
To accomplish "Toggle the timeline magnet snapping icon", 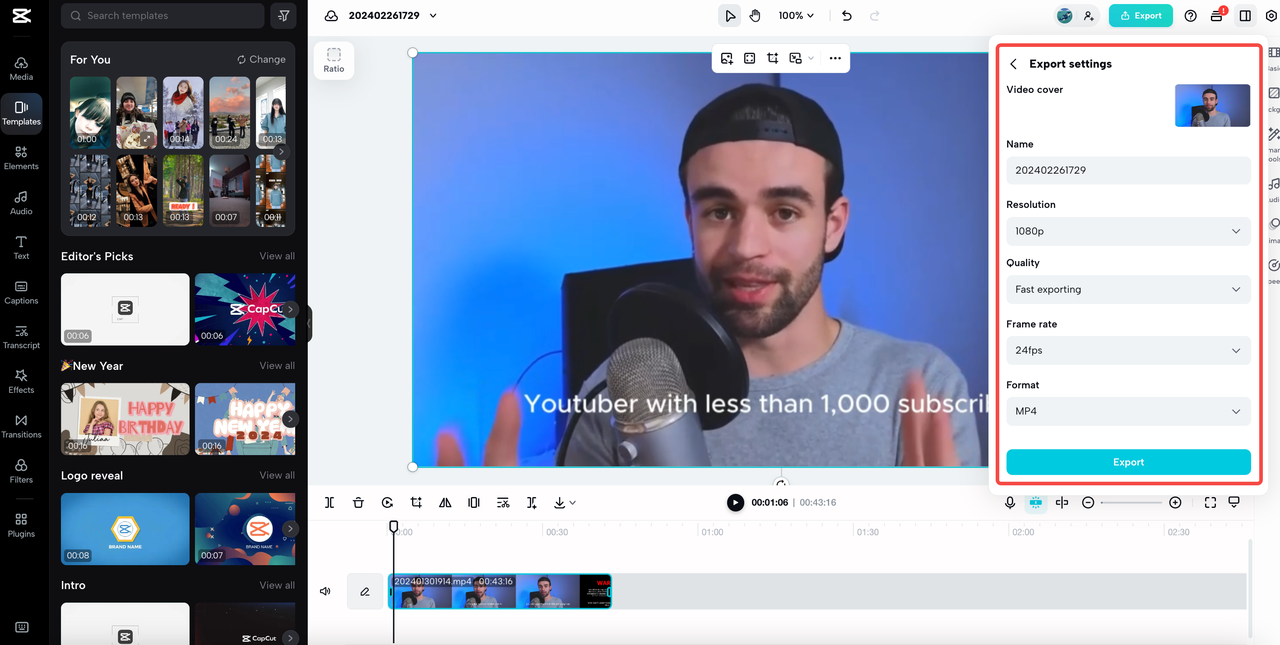I will [1035, 502].
